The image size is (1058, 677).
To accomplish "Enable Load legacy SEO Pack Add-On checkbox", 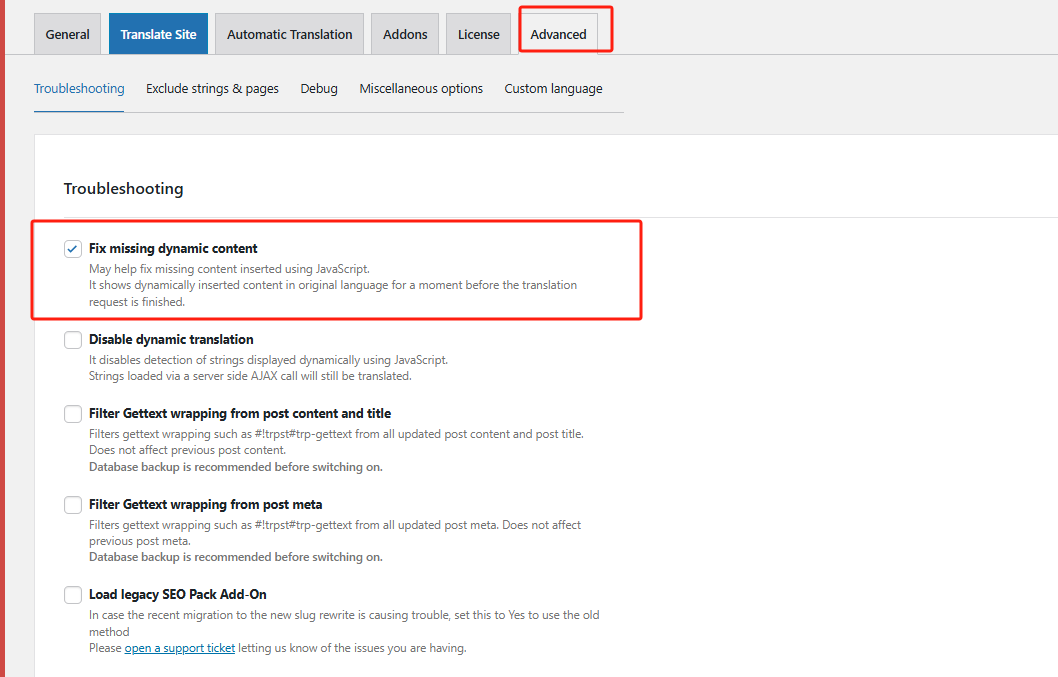I will [x=73, y=595].
